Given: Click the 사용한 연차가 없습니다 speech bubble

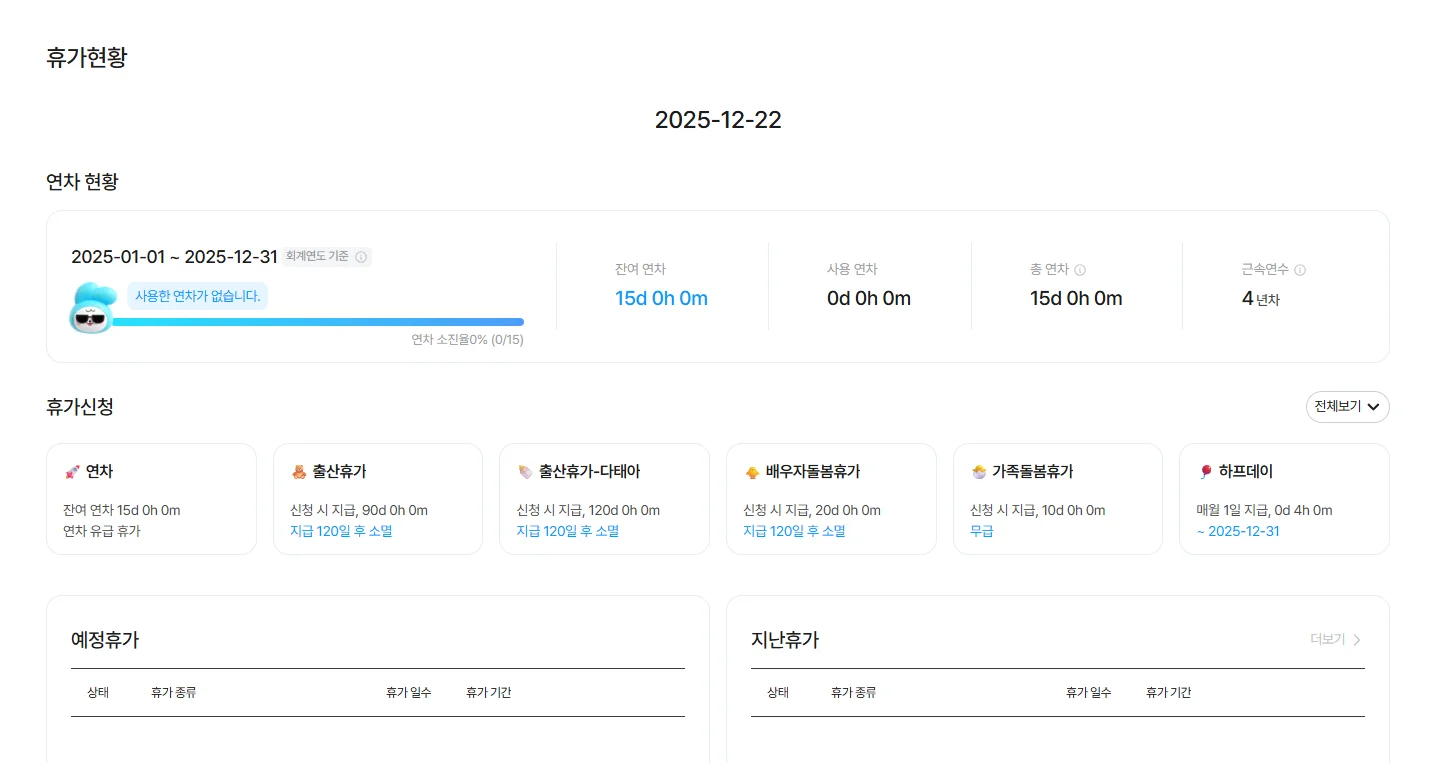Looking at the screenshot, I should click(x=199, y=296).
